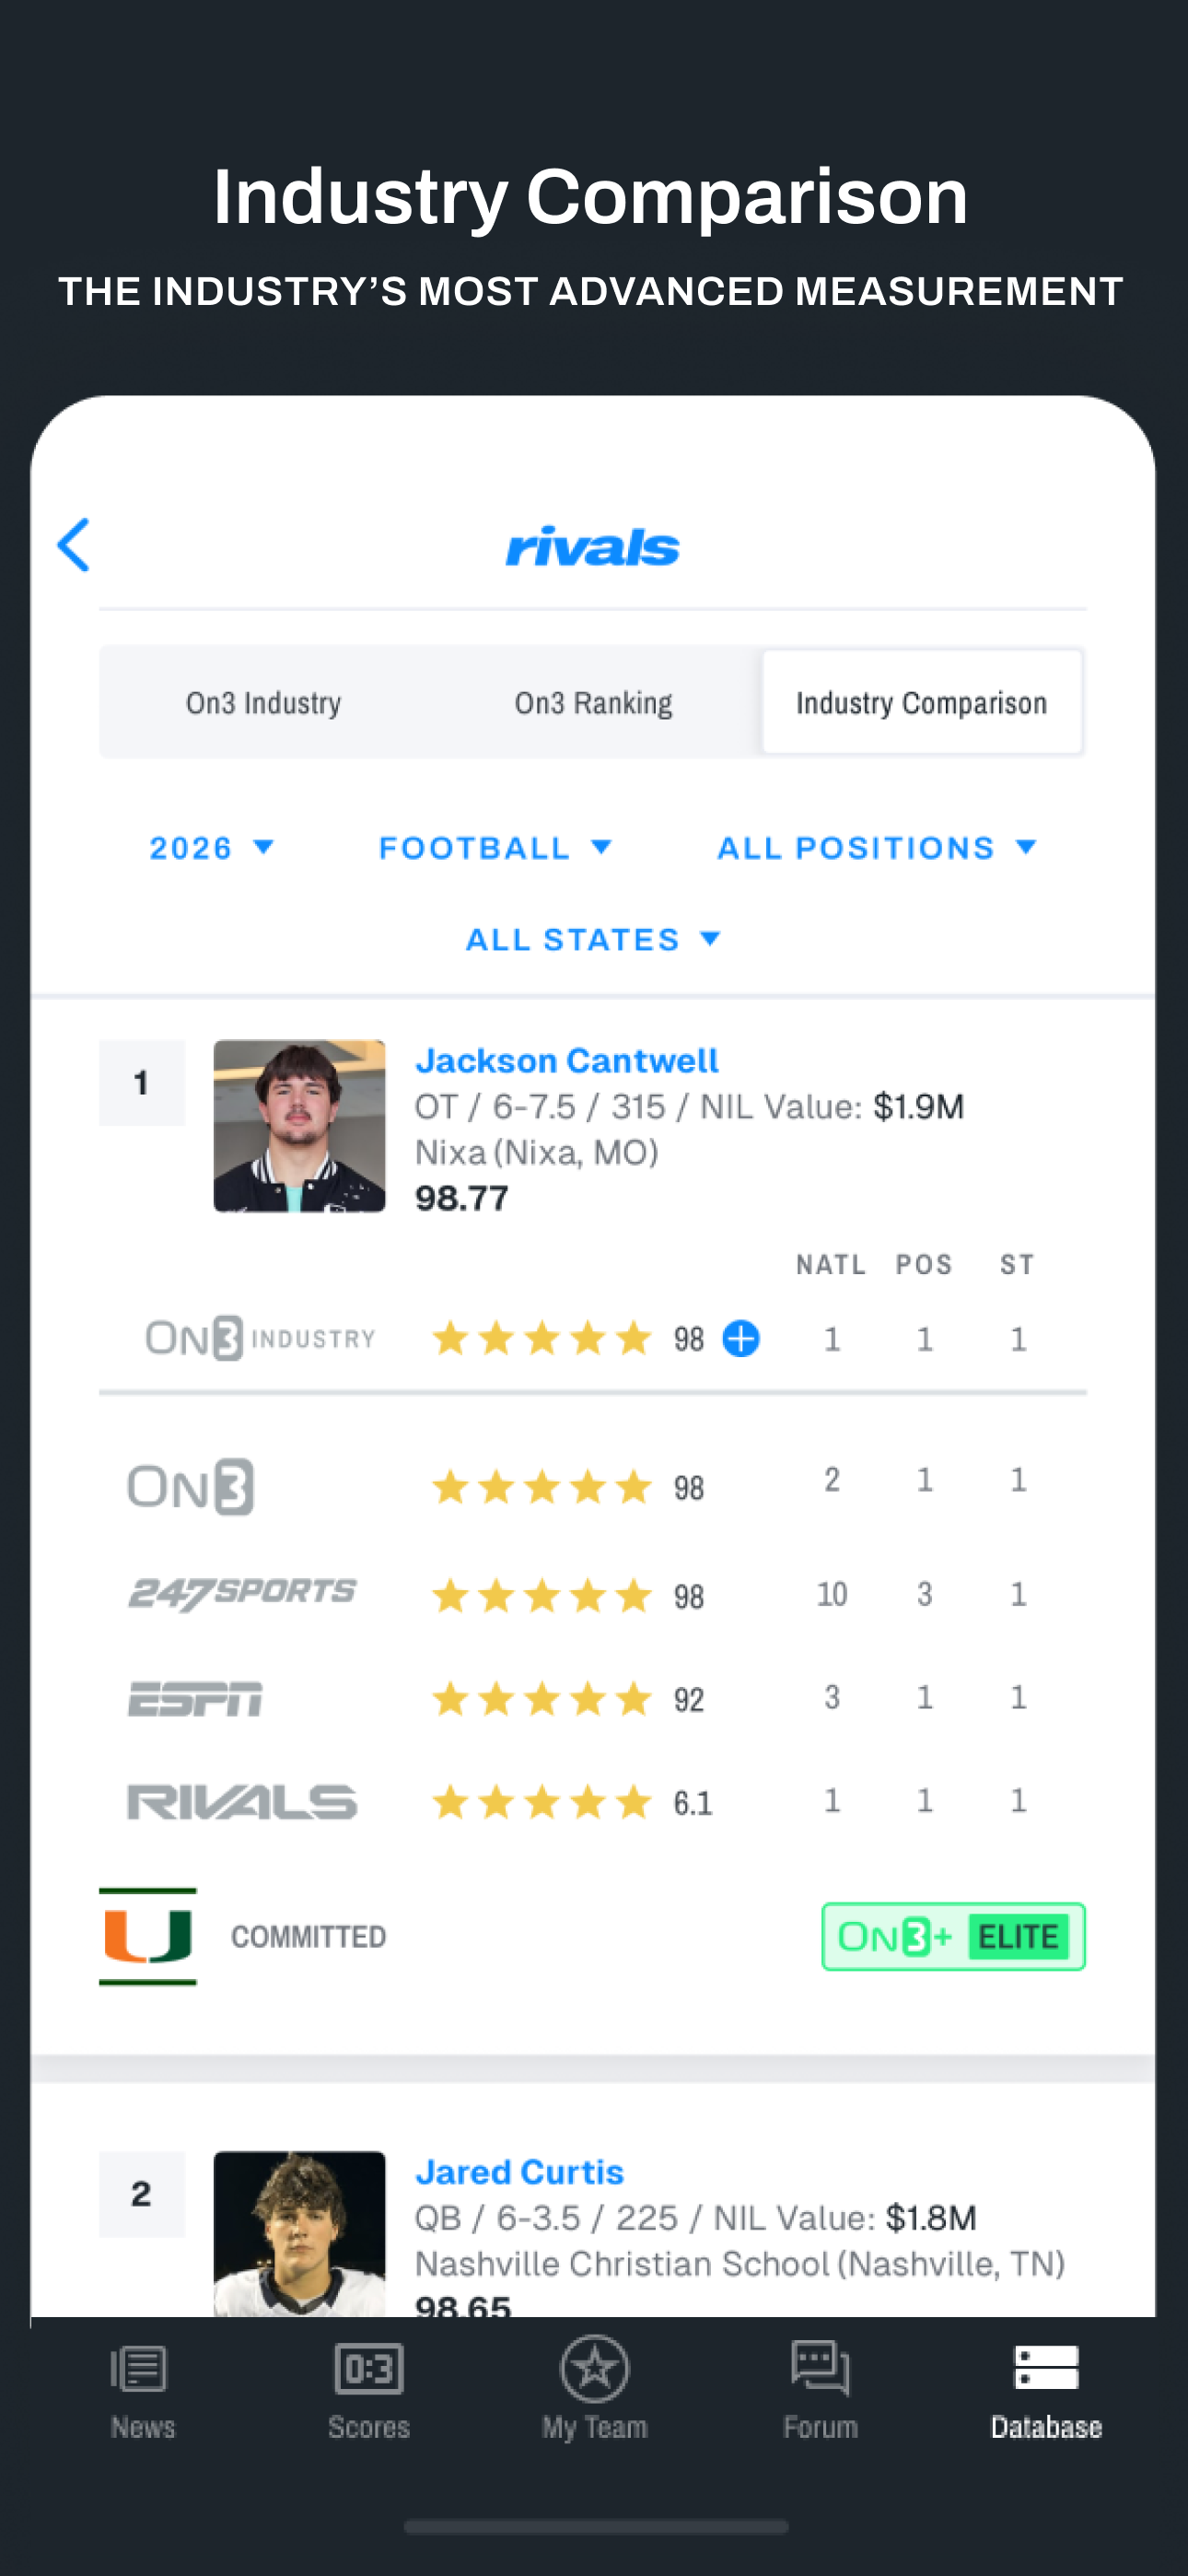Open the Database icon in bottom bar
Viewport: 1188px width, 2576px height.
pyautogui.click(x=1046, y=2366)
